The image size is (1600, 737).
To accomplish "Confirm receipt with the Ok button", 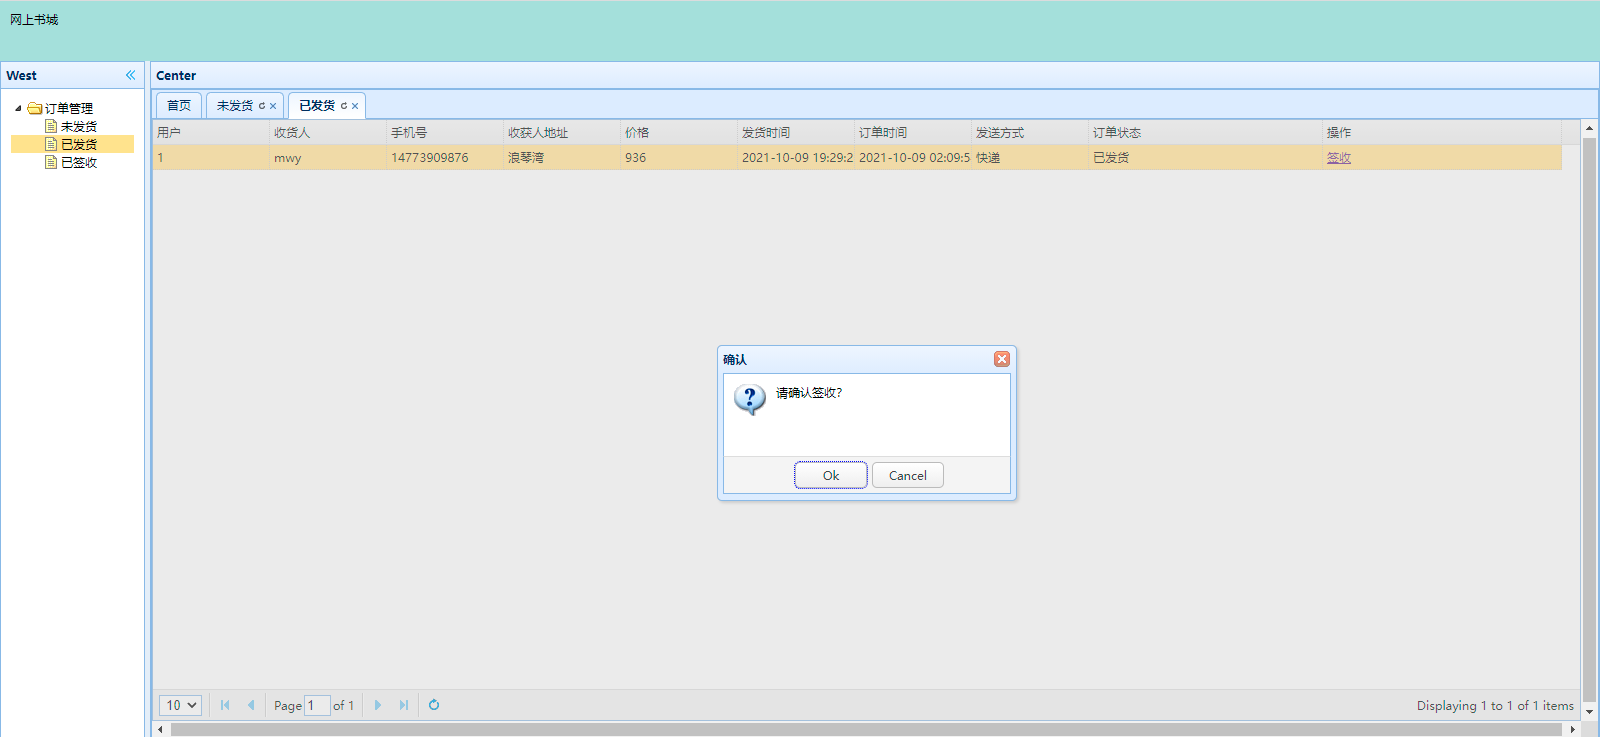I will point(831,475).
